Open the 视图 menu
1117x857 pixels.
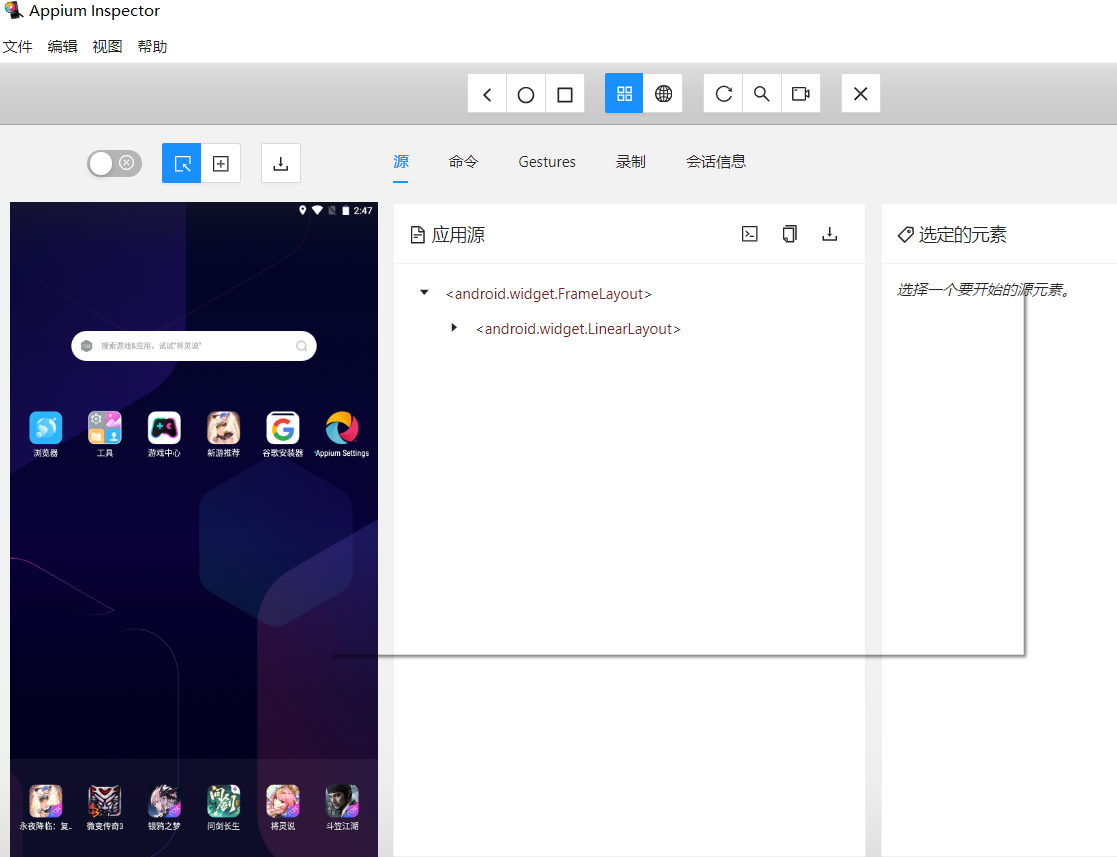108,46
